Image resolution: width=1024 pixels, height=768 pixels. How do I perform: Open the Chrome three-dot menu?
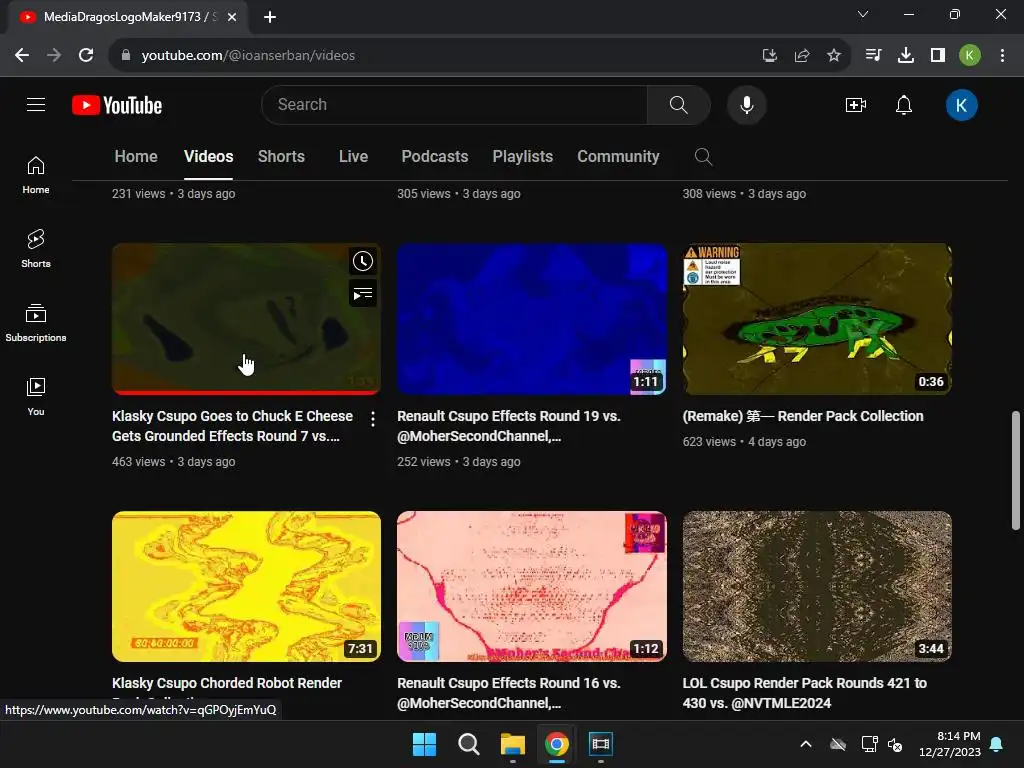(x=1002, y=56)
